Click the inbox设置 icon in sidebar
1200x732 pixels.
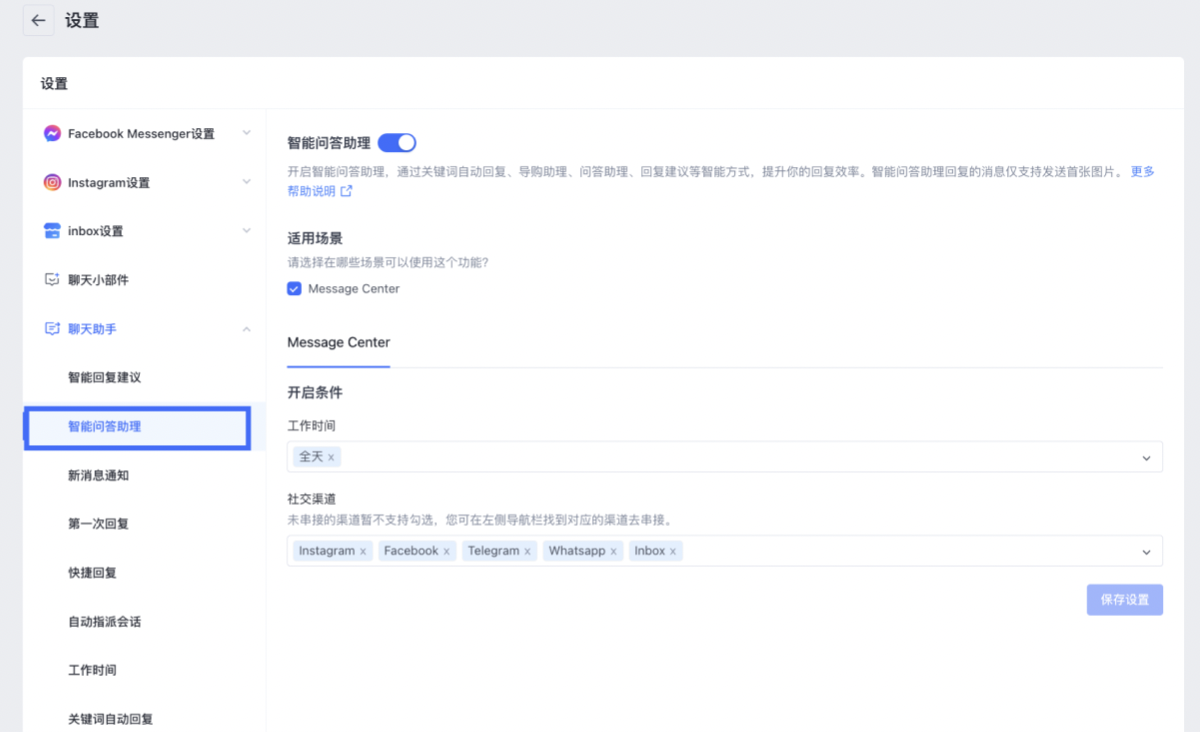pyautogui.click(x=52, y=230)
